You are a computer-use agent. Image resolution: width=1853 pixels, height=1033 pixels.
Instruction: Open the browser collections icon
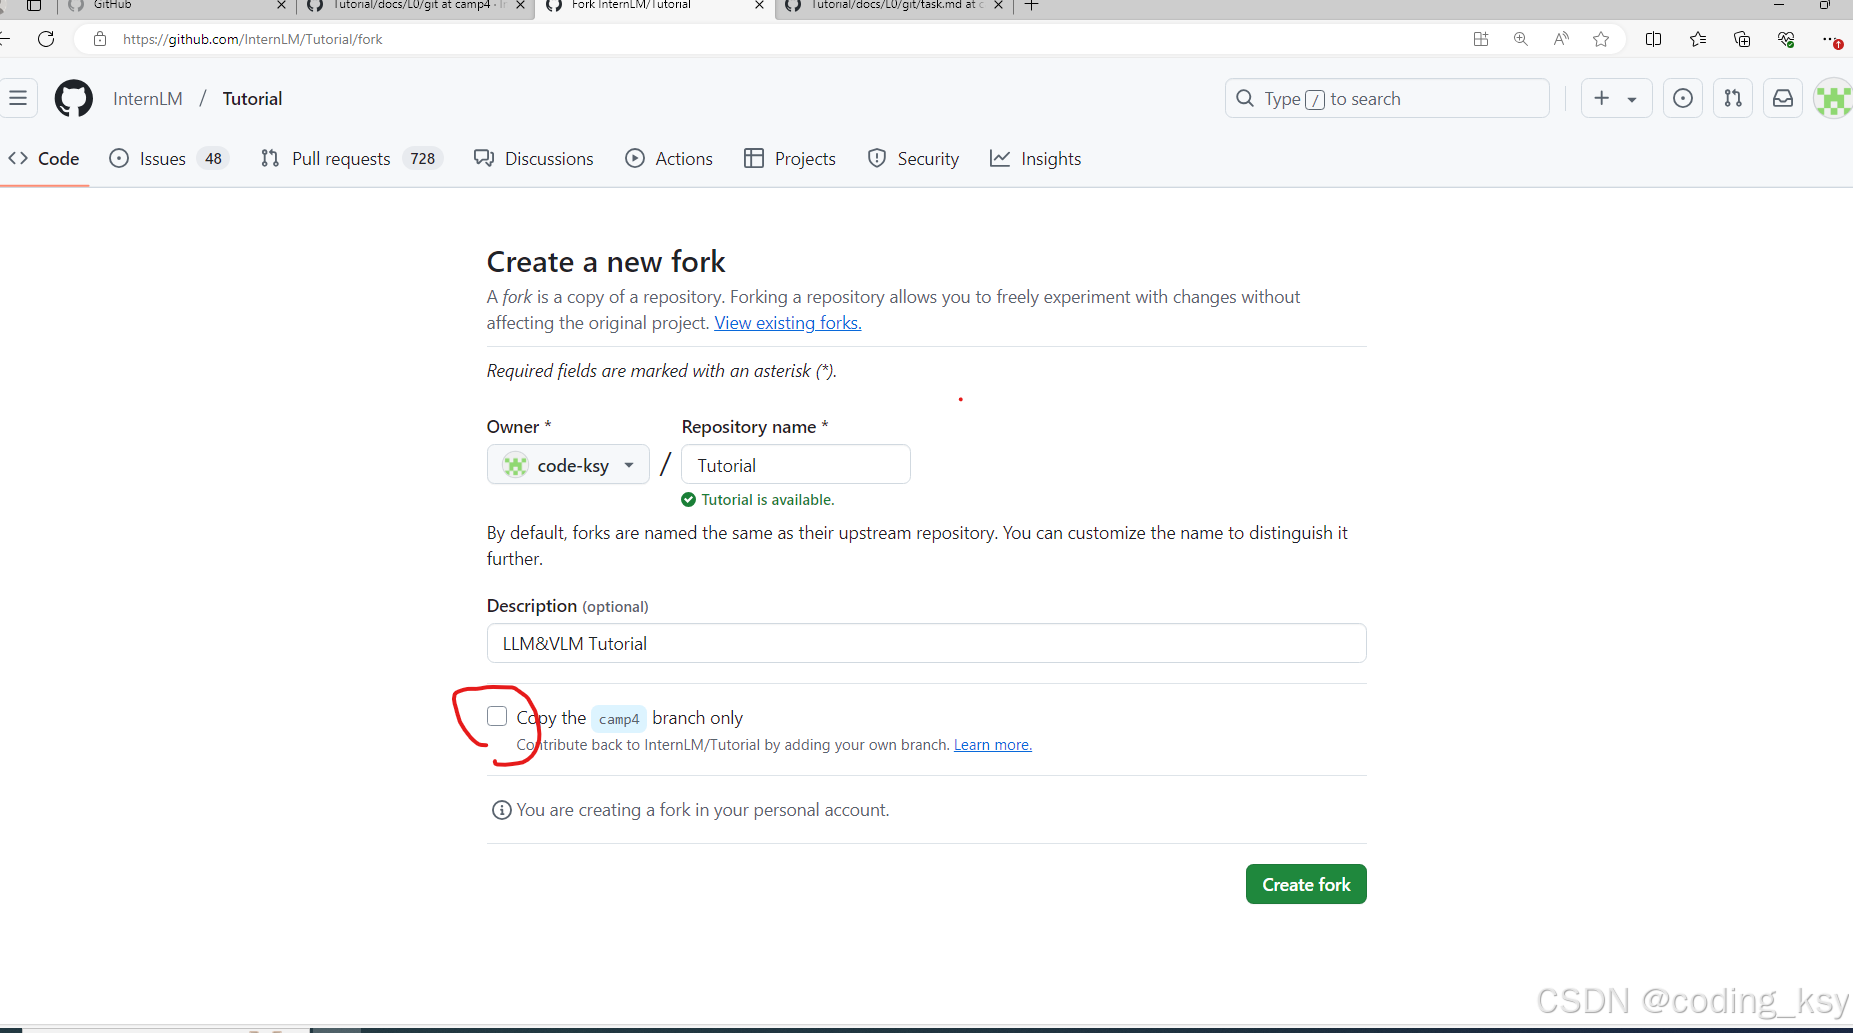tap(1742, 39)
